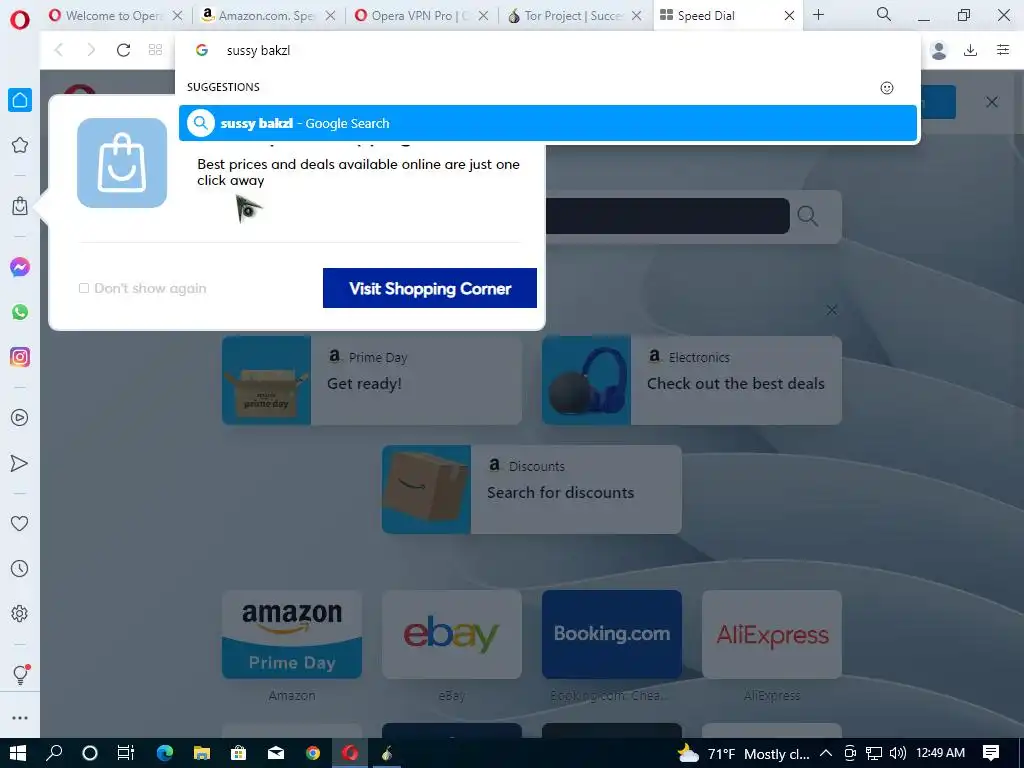Close the Amazon.com tab
The image size is (1024, 768).
(330, 16)
